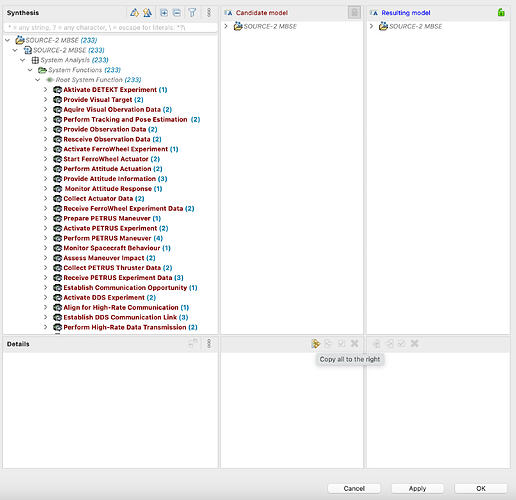Click the green lock icon on Resulting model
The height and width of the screenshot is (500, 516).
[x=501, y=13]
